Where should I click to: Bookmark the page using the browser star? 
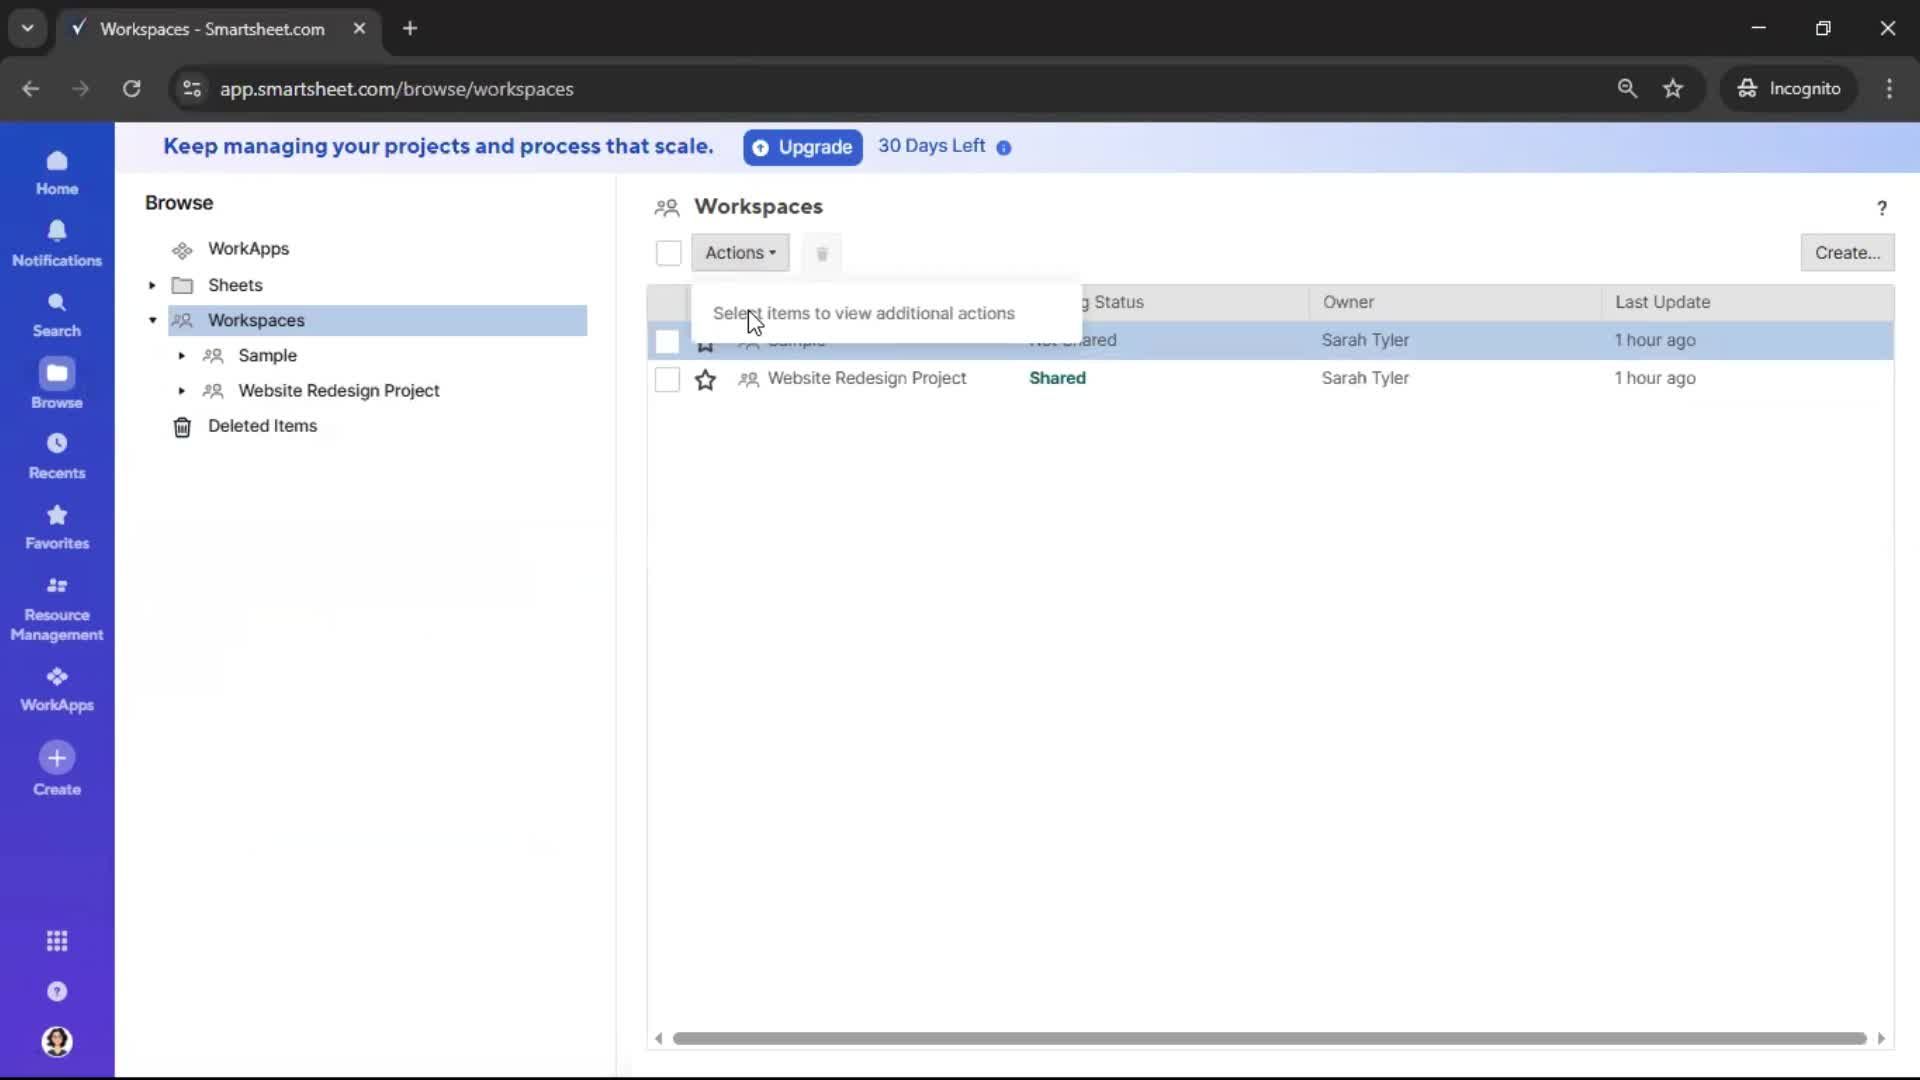point(1674,88)
